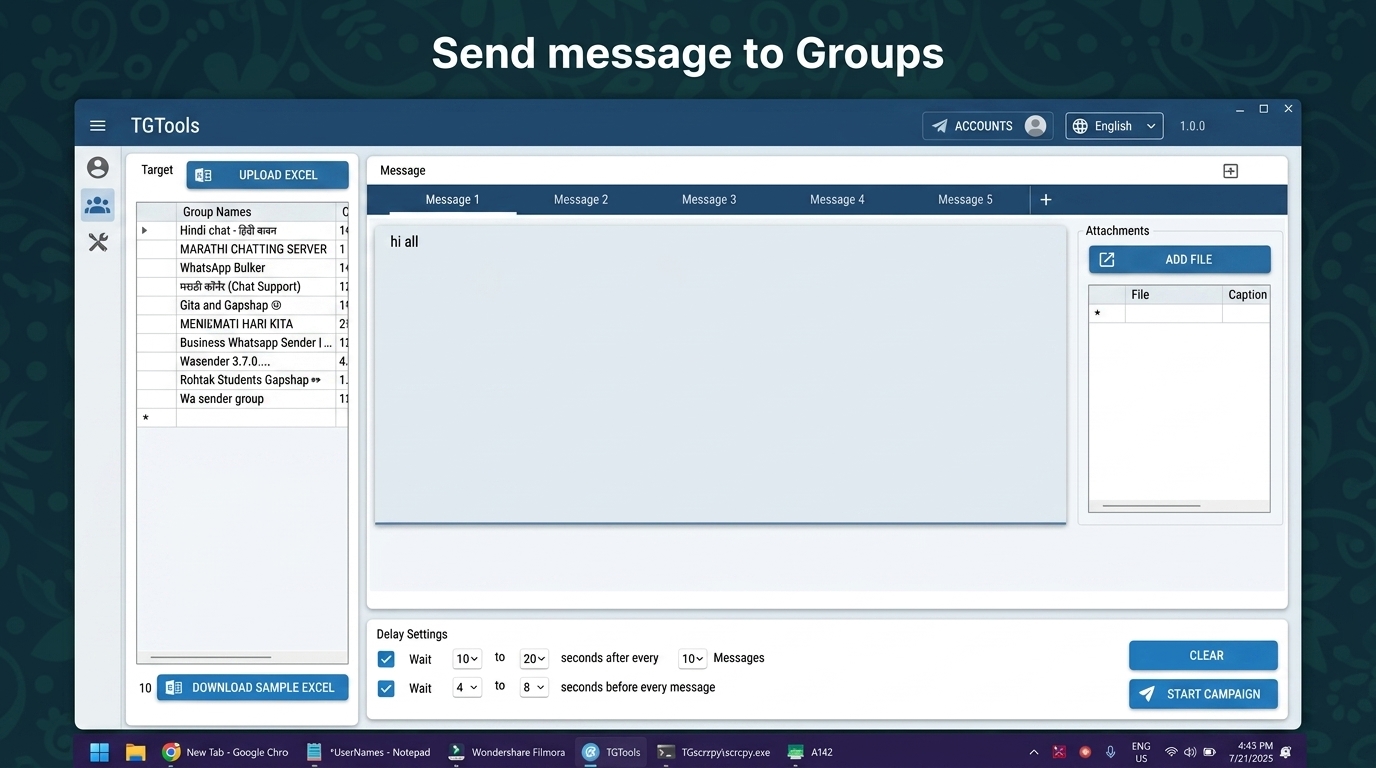
Task: Toggle wait before every message checkbox
Action: pyautogui.click(x=386, y=688)
